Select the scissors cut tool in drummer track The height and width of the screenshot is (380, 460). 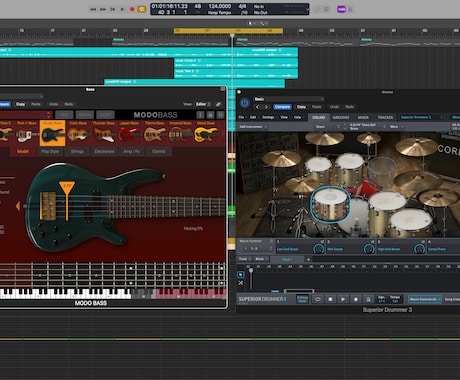[240, 283]
